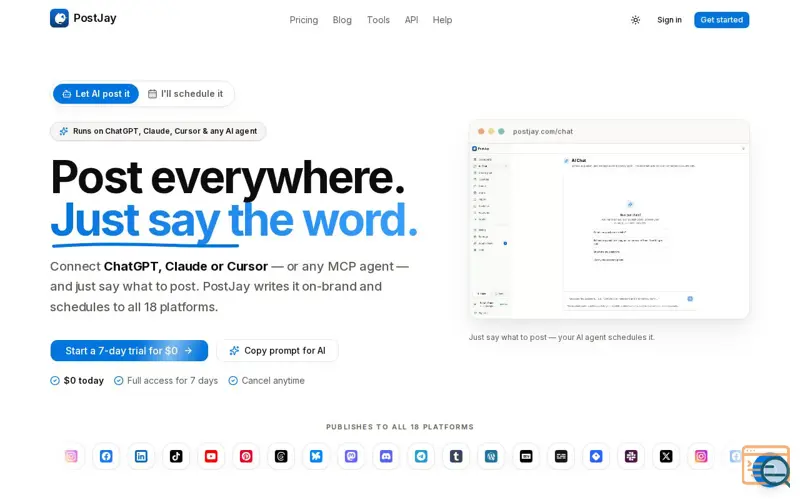800x500 pixels.
Task: Click Copy prompt for AI button
Action: coord(277,351)
